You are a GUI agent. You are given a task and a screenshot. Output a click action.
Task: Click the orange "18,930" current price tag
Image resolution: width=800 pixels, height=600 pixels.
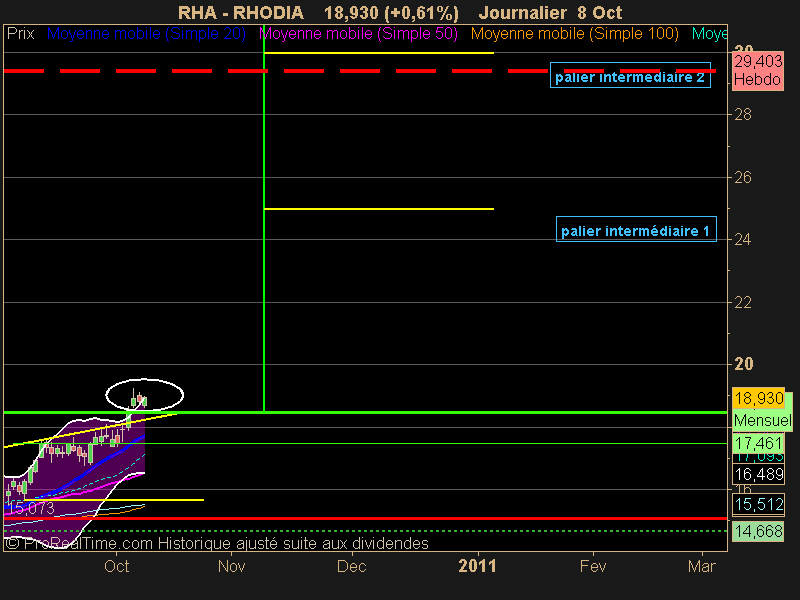point(759,398)
